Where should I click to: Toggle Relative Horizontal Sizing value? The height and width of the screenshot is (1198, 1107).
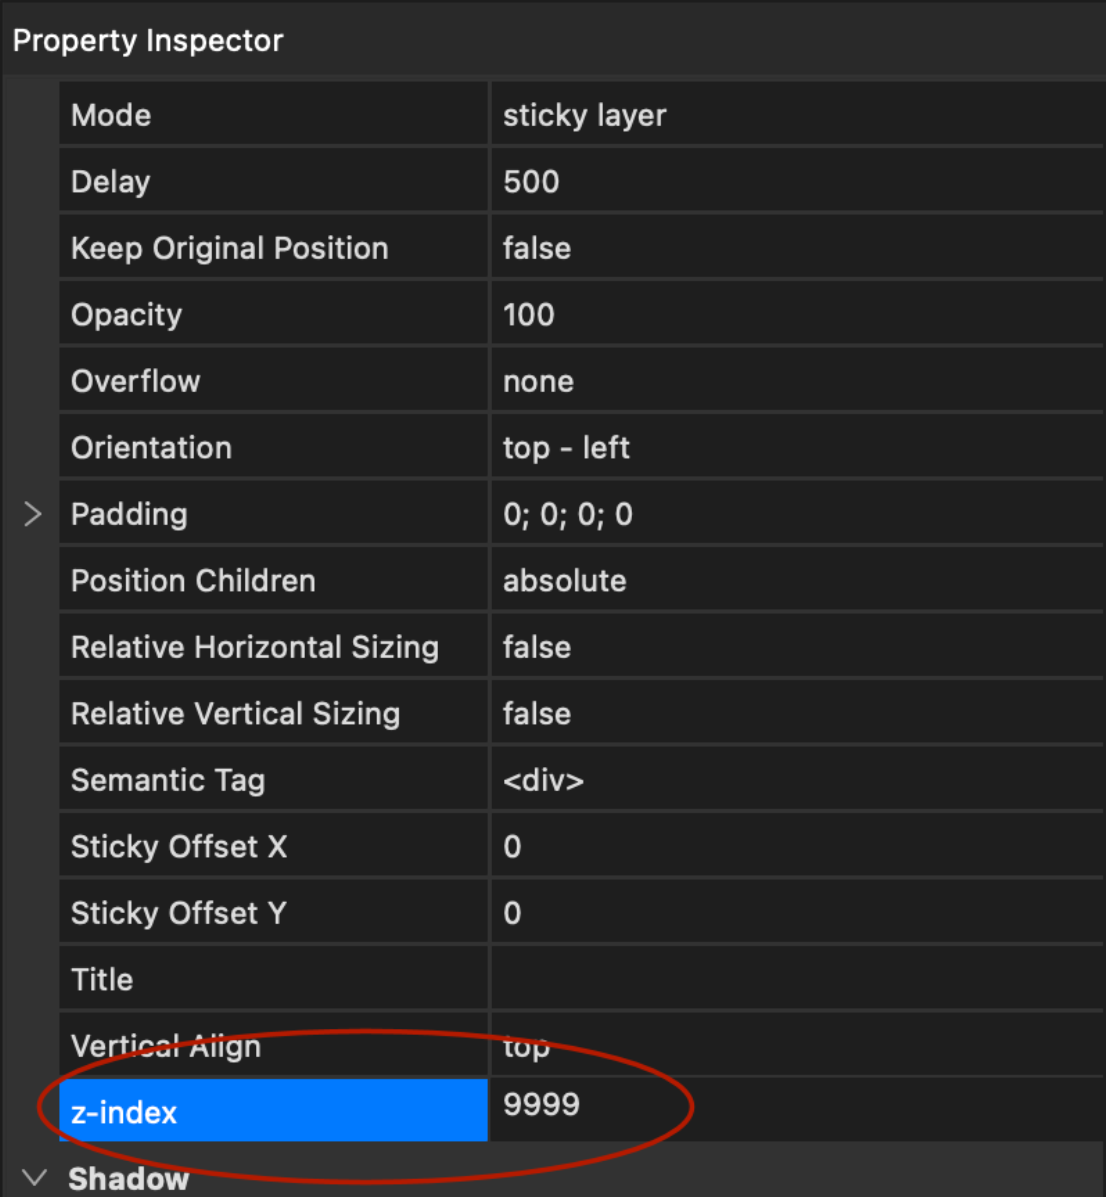(795, 647)
